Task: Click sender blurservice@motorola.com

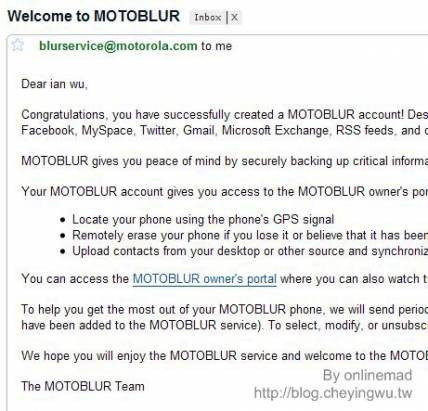Action: pyautogui.click(x=118, y=46)
